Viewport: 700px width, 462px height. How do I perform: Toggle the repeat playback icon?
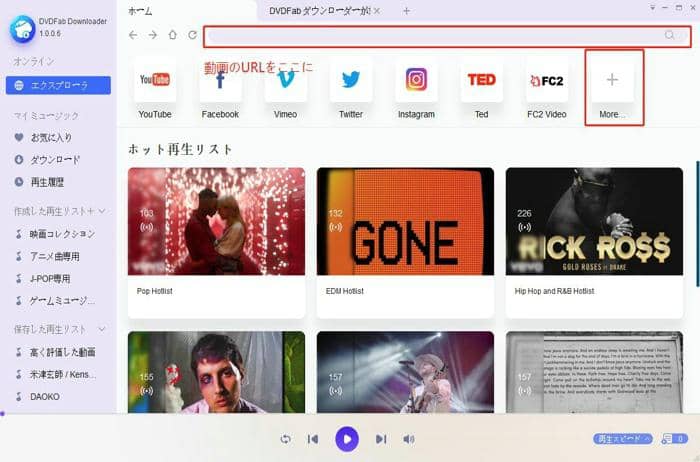[x=286, y=439]
